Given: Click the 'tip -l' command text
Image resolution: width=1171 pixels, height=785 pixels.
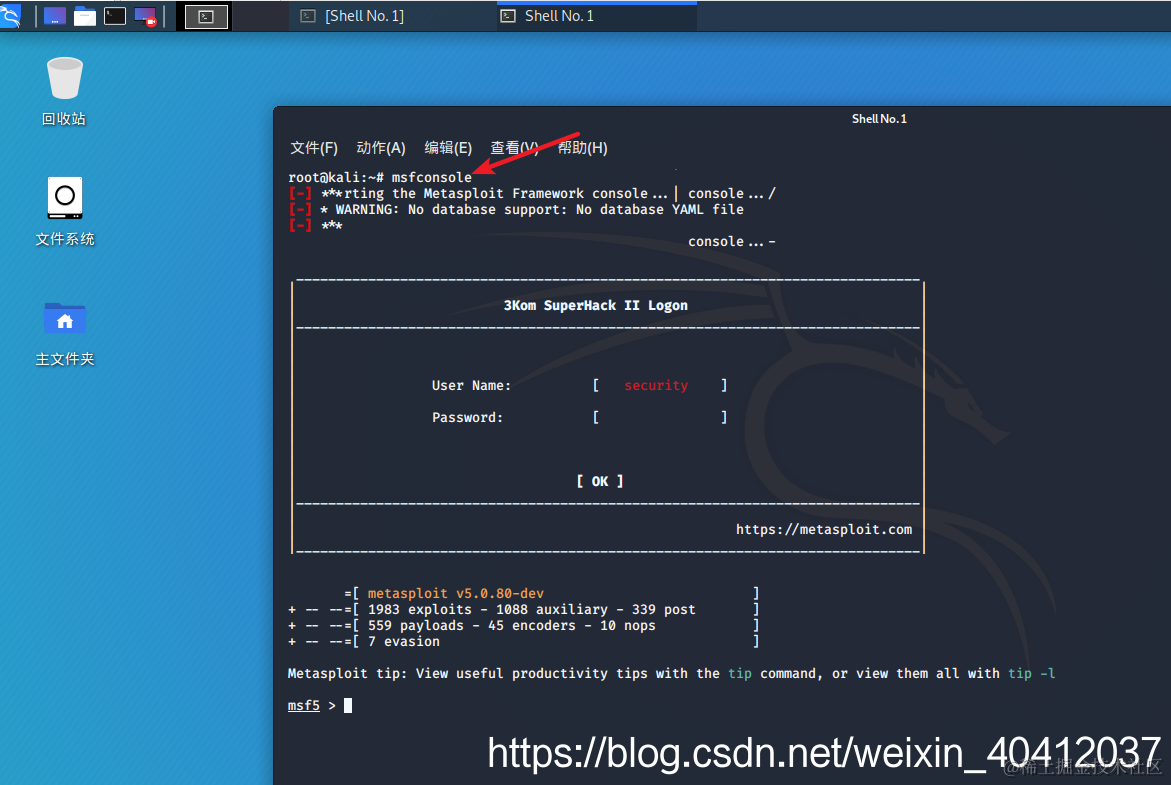Looking at the screenshot, I should coord(1031,674).
